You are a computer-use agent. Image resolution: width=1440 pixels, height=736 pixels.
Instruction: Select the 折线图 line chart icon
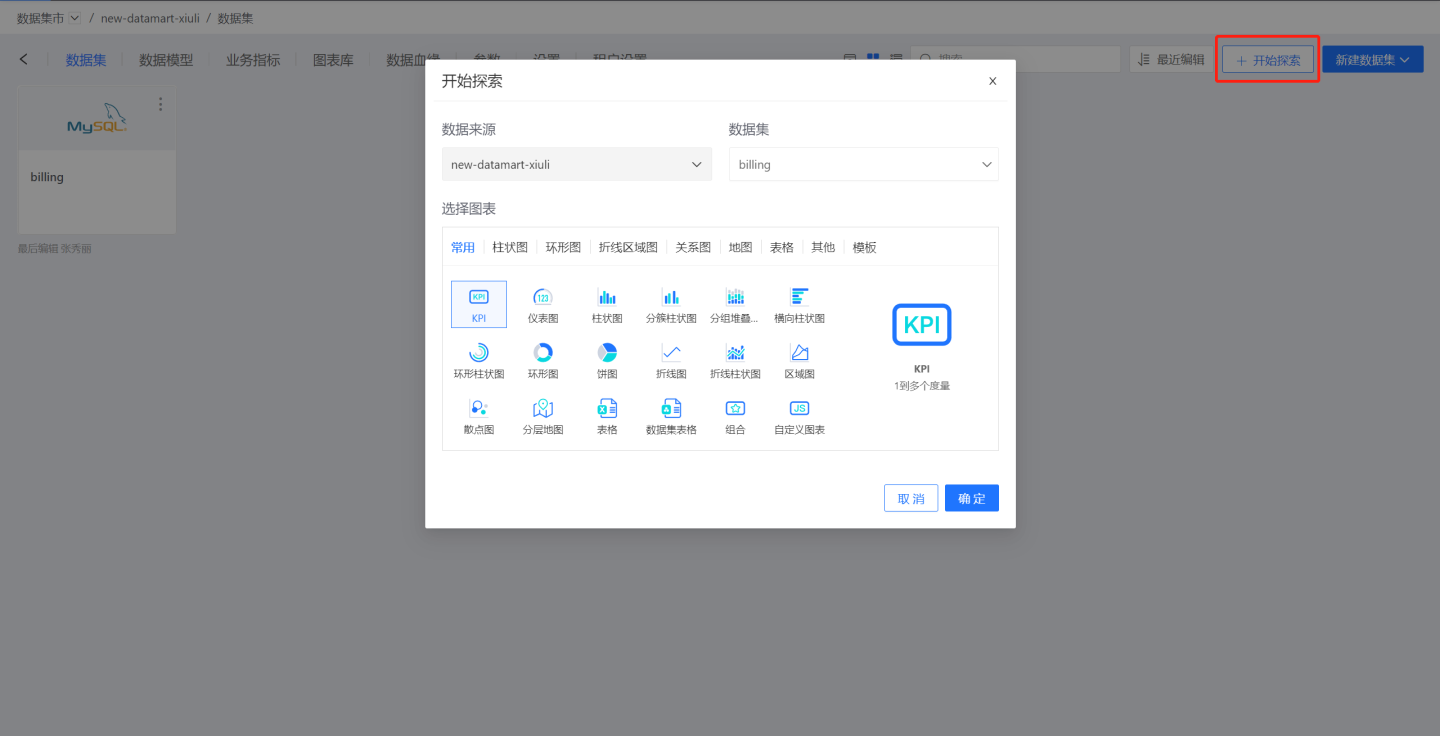[x=671, y=353]
